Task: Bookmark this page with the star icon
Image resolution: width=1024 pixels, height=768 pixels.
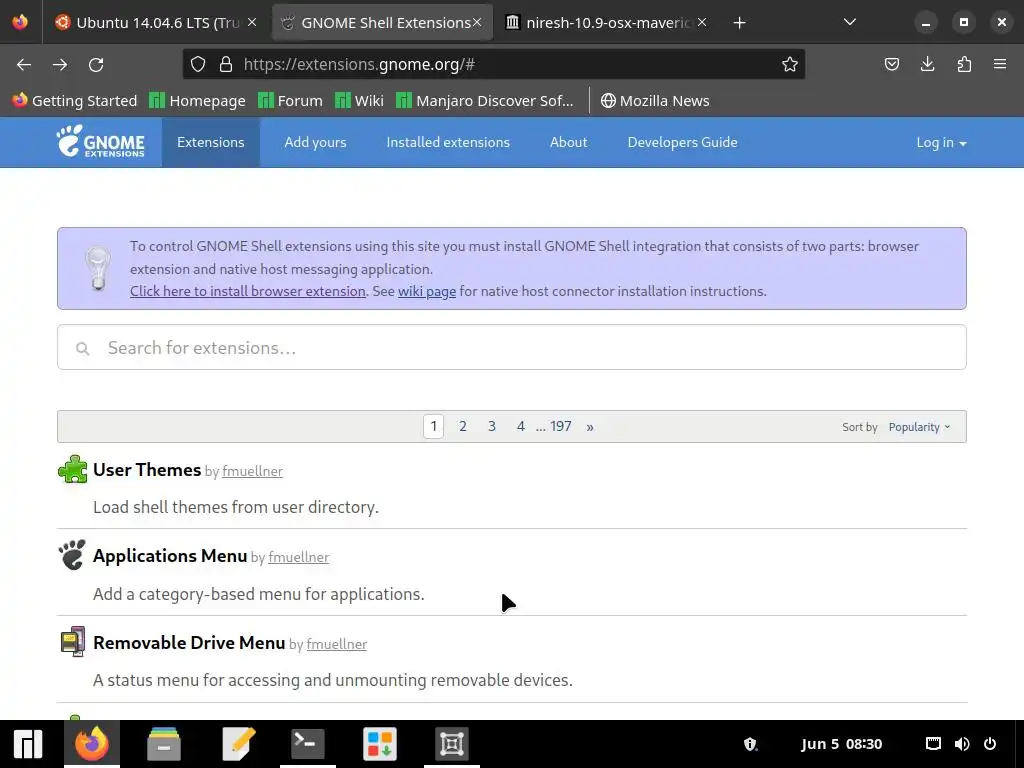Action: pyautogui.click(x=790, y=64)
